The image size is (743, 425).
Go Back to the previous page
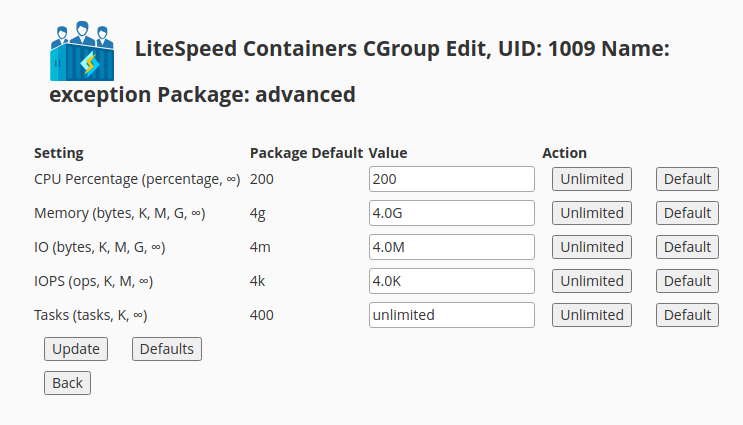pos(67,383)
